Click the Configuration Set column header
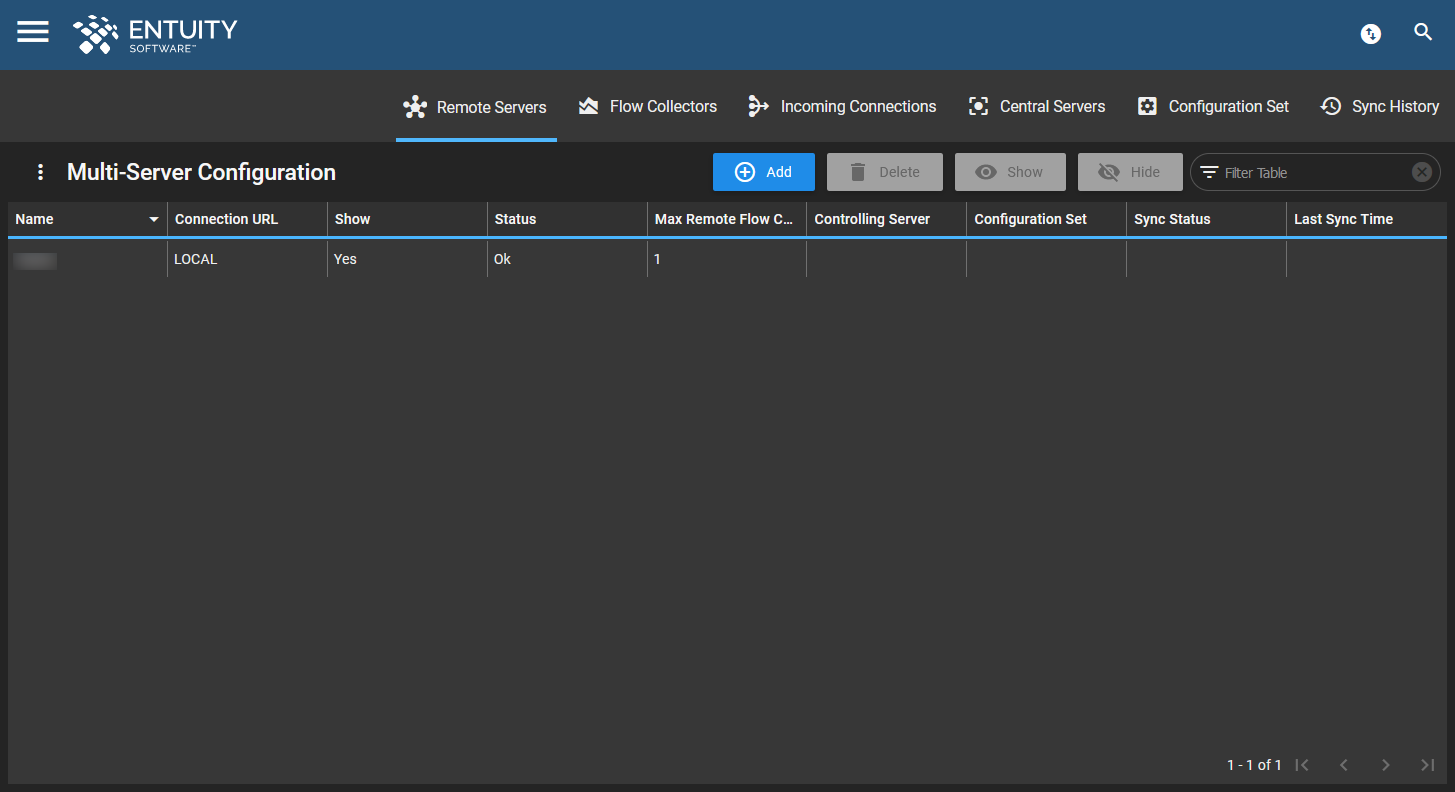The width and height of the screenshot is (1455, 792). point(1046,219)
